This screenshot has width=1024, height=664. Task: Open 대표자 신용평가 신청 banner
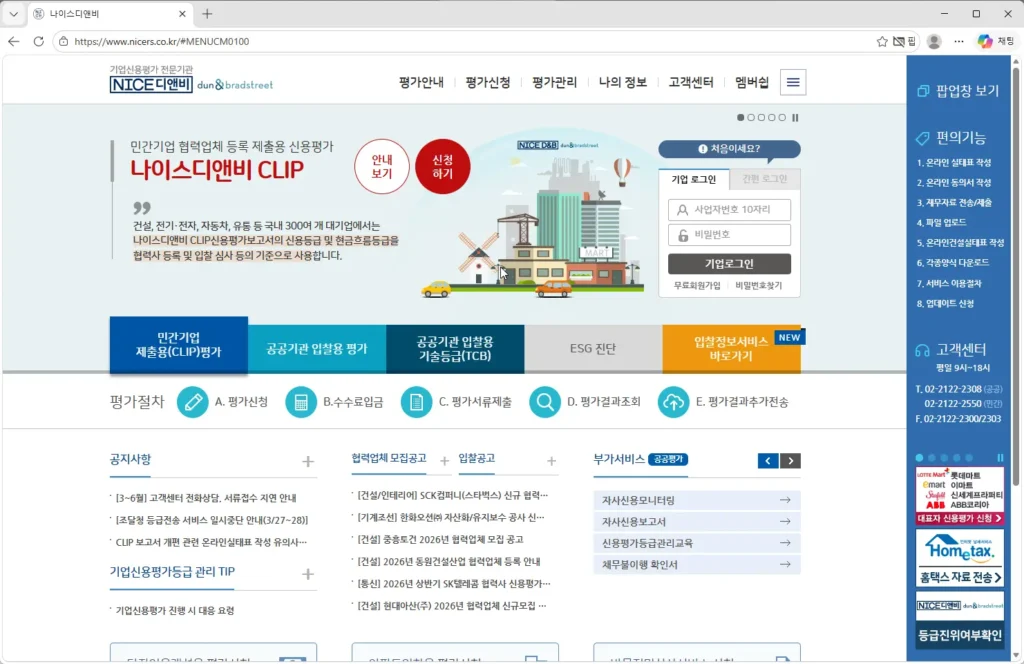pyautogui.click(x=960, y=496)
